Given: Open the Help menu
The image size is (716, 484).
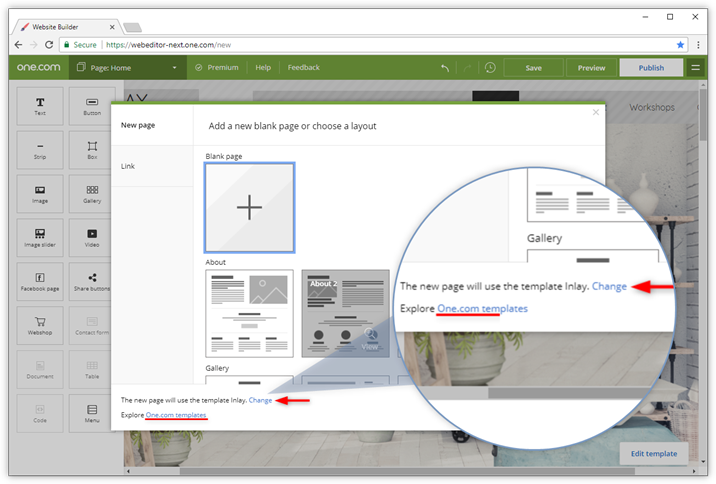Looking at the screenshot, I should pos(263,68).
